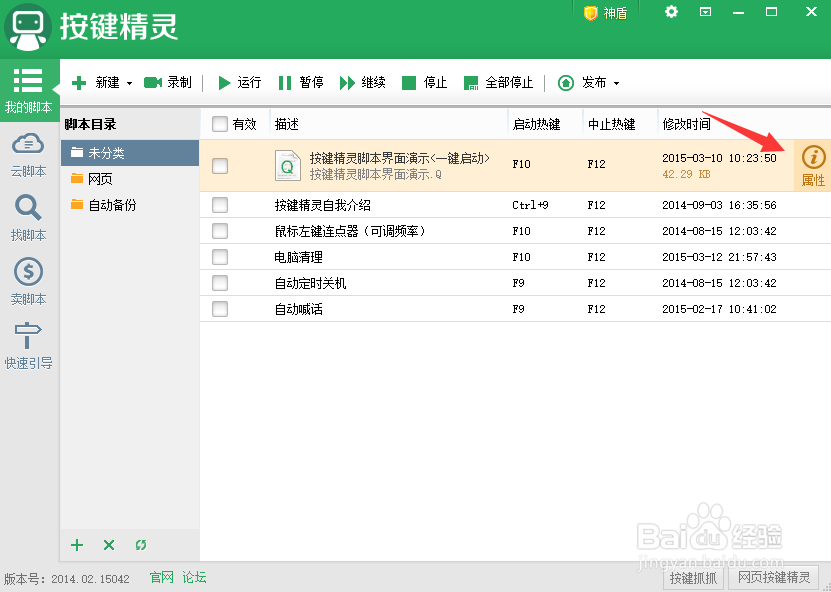Check the 鼠标左键连点器 script checkbox
The height and width of the screenshot is (592, 831).
pos(220,231)
